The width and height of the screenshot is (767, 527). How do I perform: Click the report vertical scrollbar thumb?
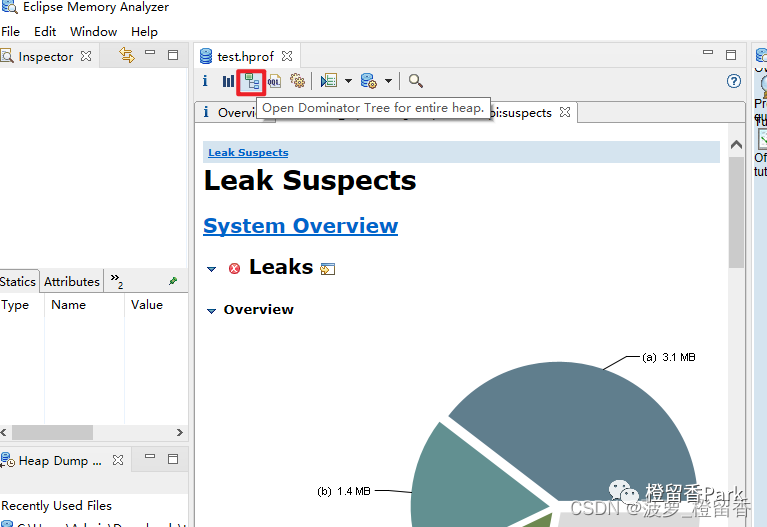[x=736, y=212]
